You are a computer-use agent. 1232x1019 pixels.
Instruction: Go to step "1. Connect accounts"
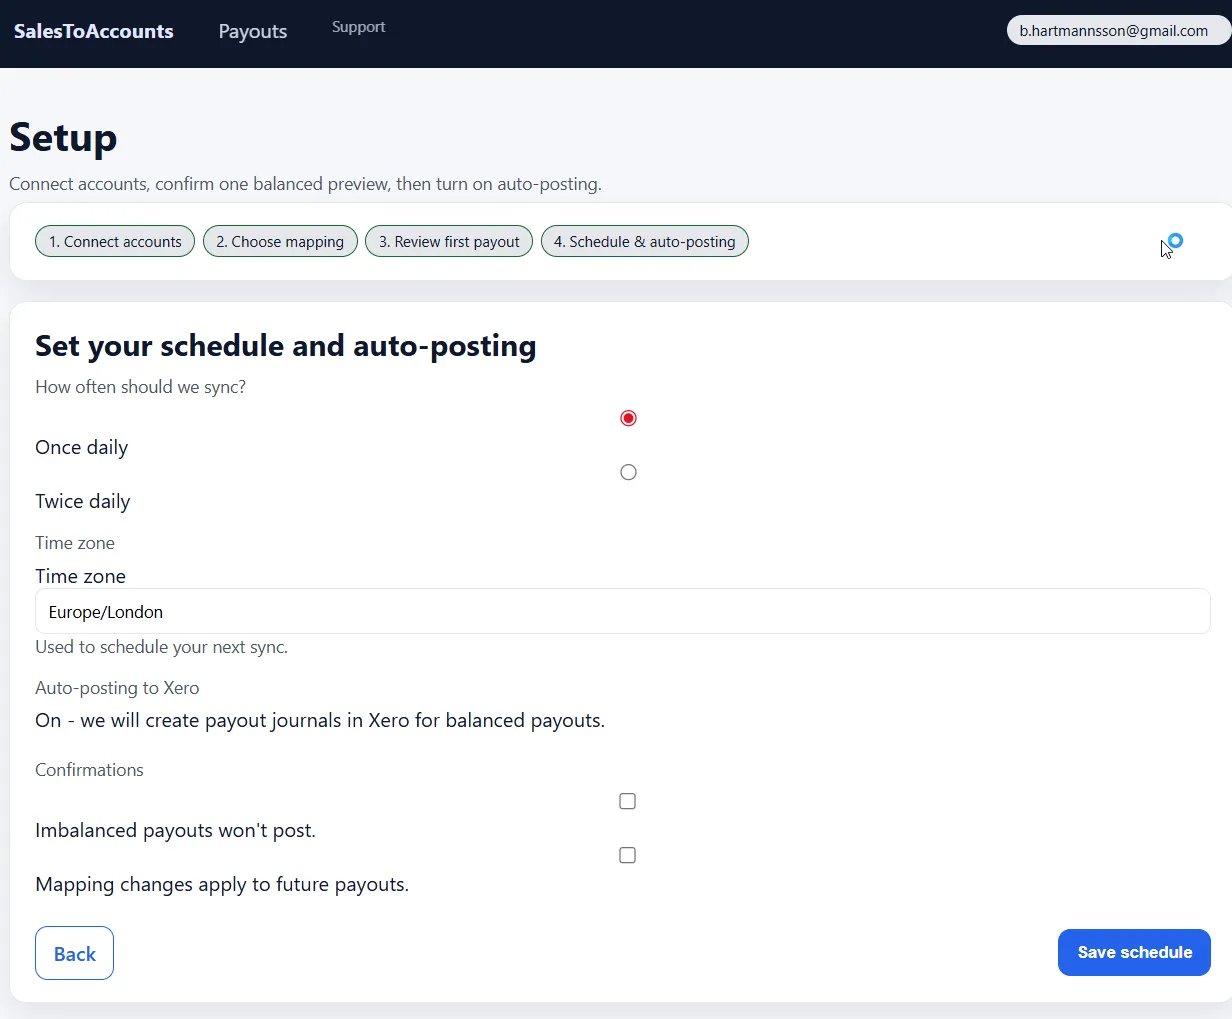point(114,241)
